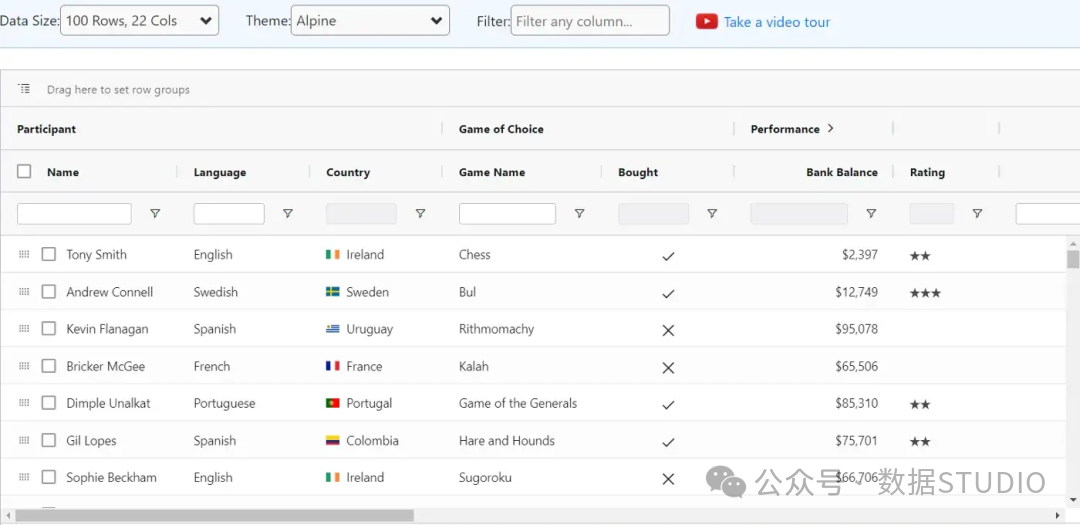
Task: Toggle the select-all checkbox in Name header
Action: pos(24,172)
